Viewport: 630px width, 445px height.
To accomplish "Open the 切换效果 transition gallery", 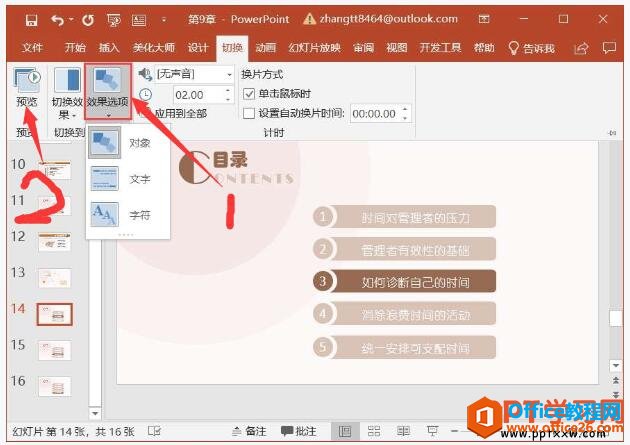I will pos(67,94).
